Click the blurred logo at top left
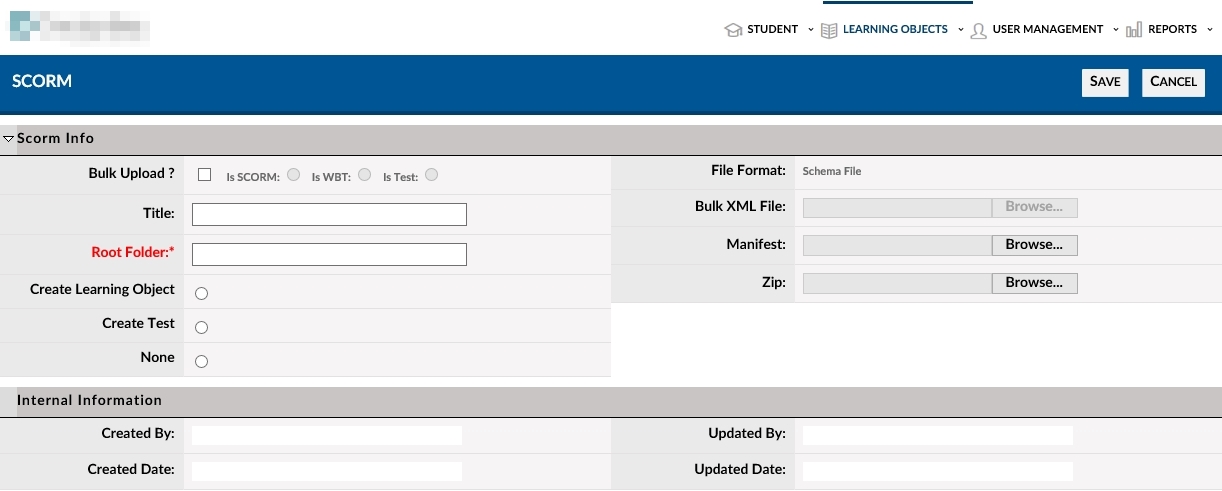This screenshot has height=491, width=1222. [80, 26]
